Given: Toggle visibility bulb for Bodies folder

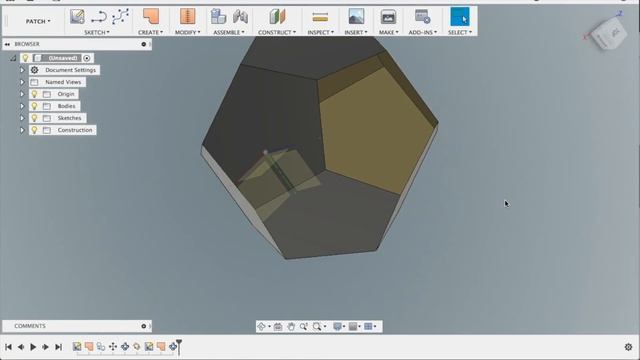Looking at the screenshot, I should (35, 106).
